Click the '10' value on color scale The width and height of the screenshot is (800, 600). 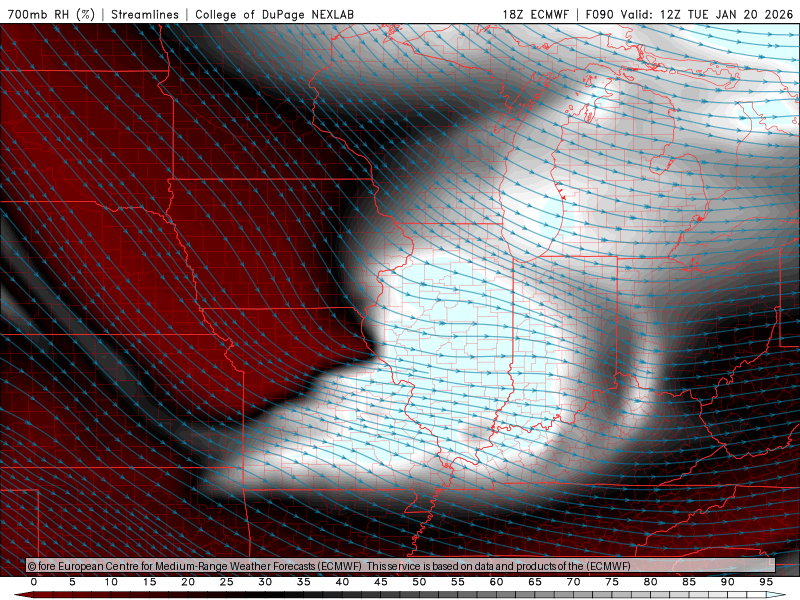click(x=111, y=582)
